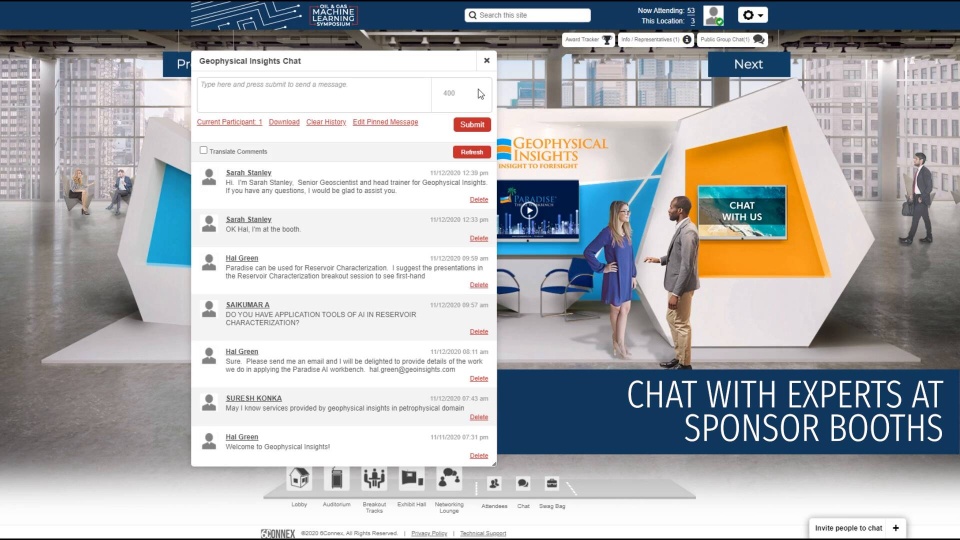
Task: Open the Privacy Policy link
Action: (429, 533)
